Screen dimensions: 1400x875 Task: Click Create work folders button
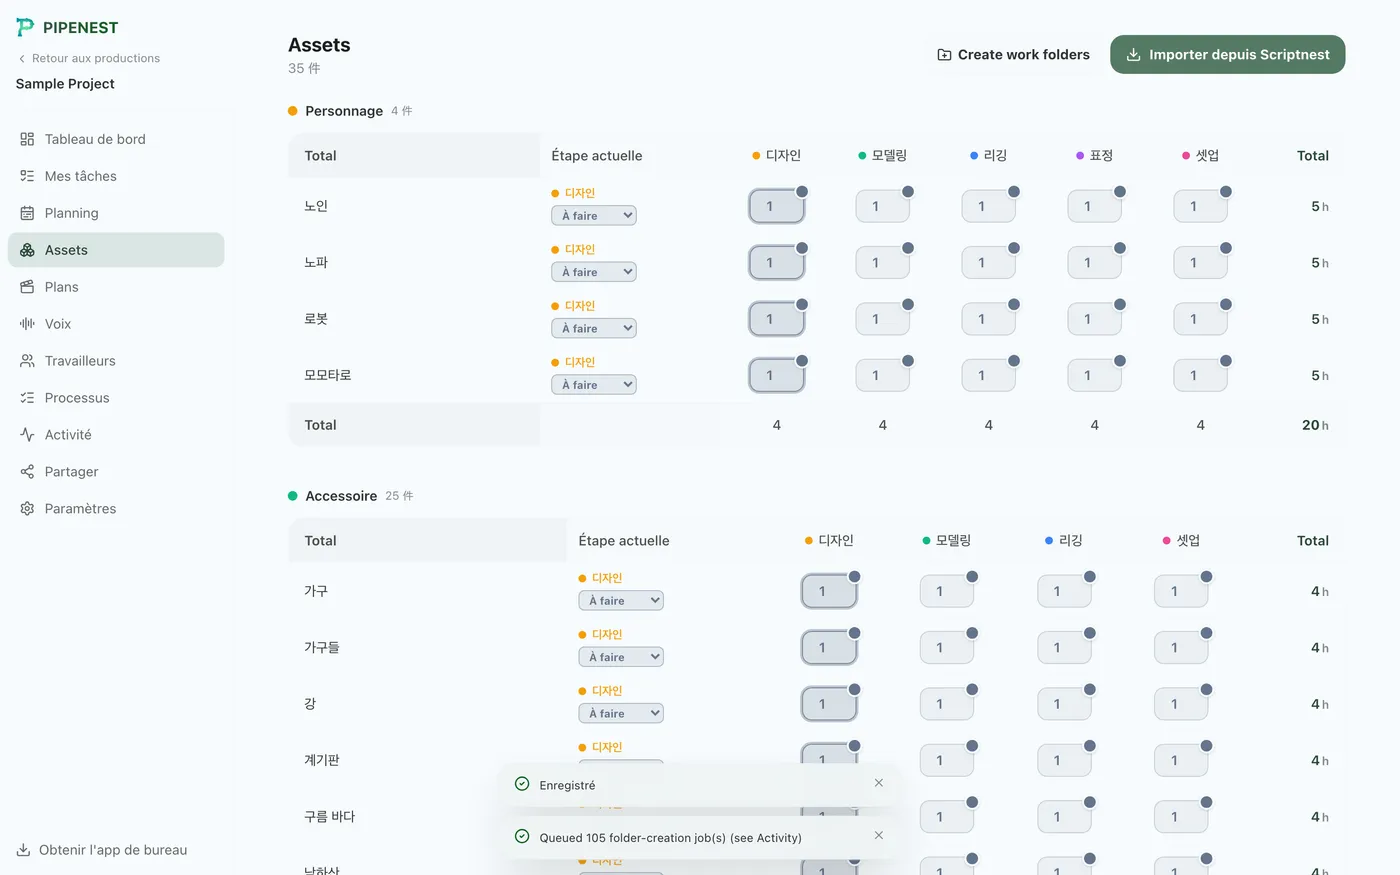coord(1013,55)
